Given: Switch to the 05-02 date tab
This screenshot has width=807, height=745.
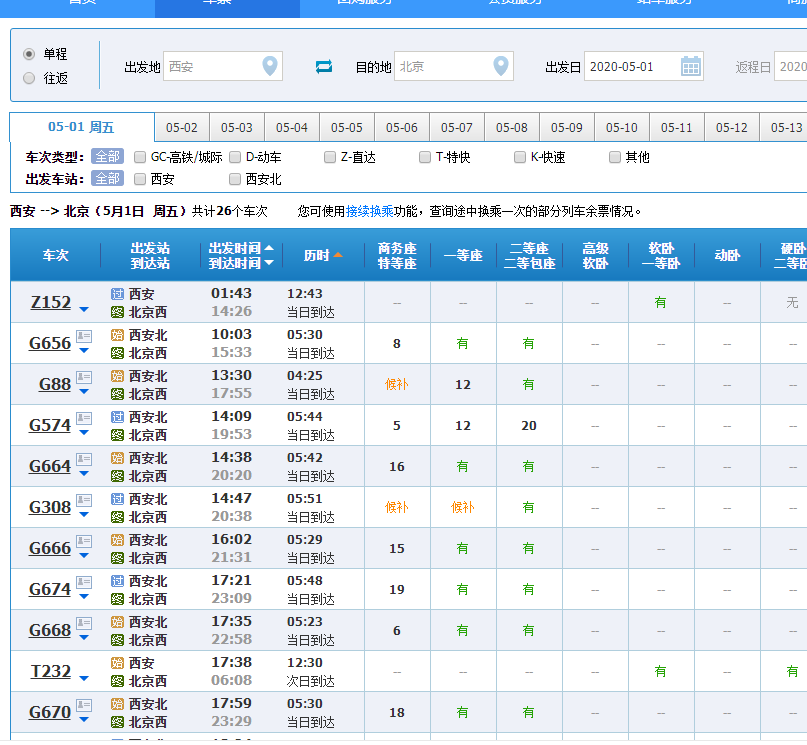Looking at the screenshot, I should tap(182, 128).
